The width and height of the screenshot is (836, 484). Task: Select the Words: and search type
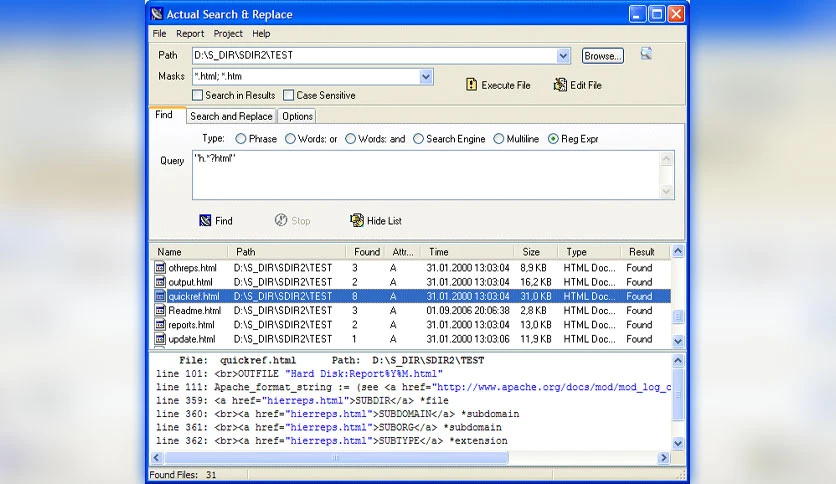[350, 139]
